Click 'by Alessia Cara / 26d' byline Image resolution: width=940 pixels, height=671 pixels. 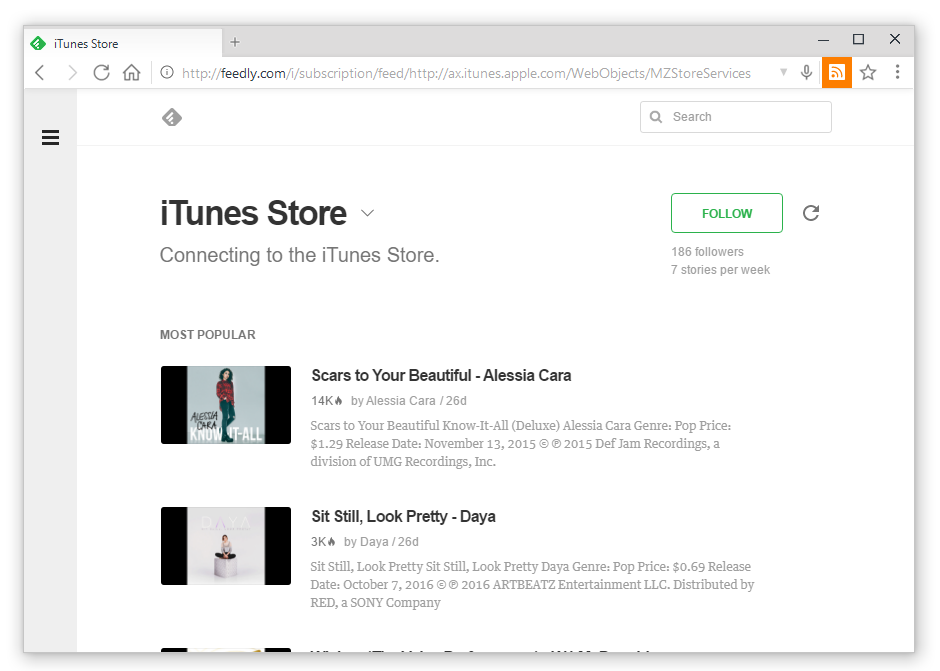click(408, 401)
